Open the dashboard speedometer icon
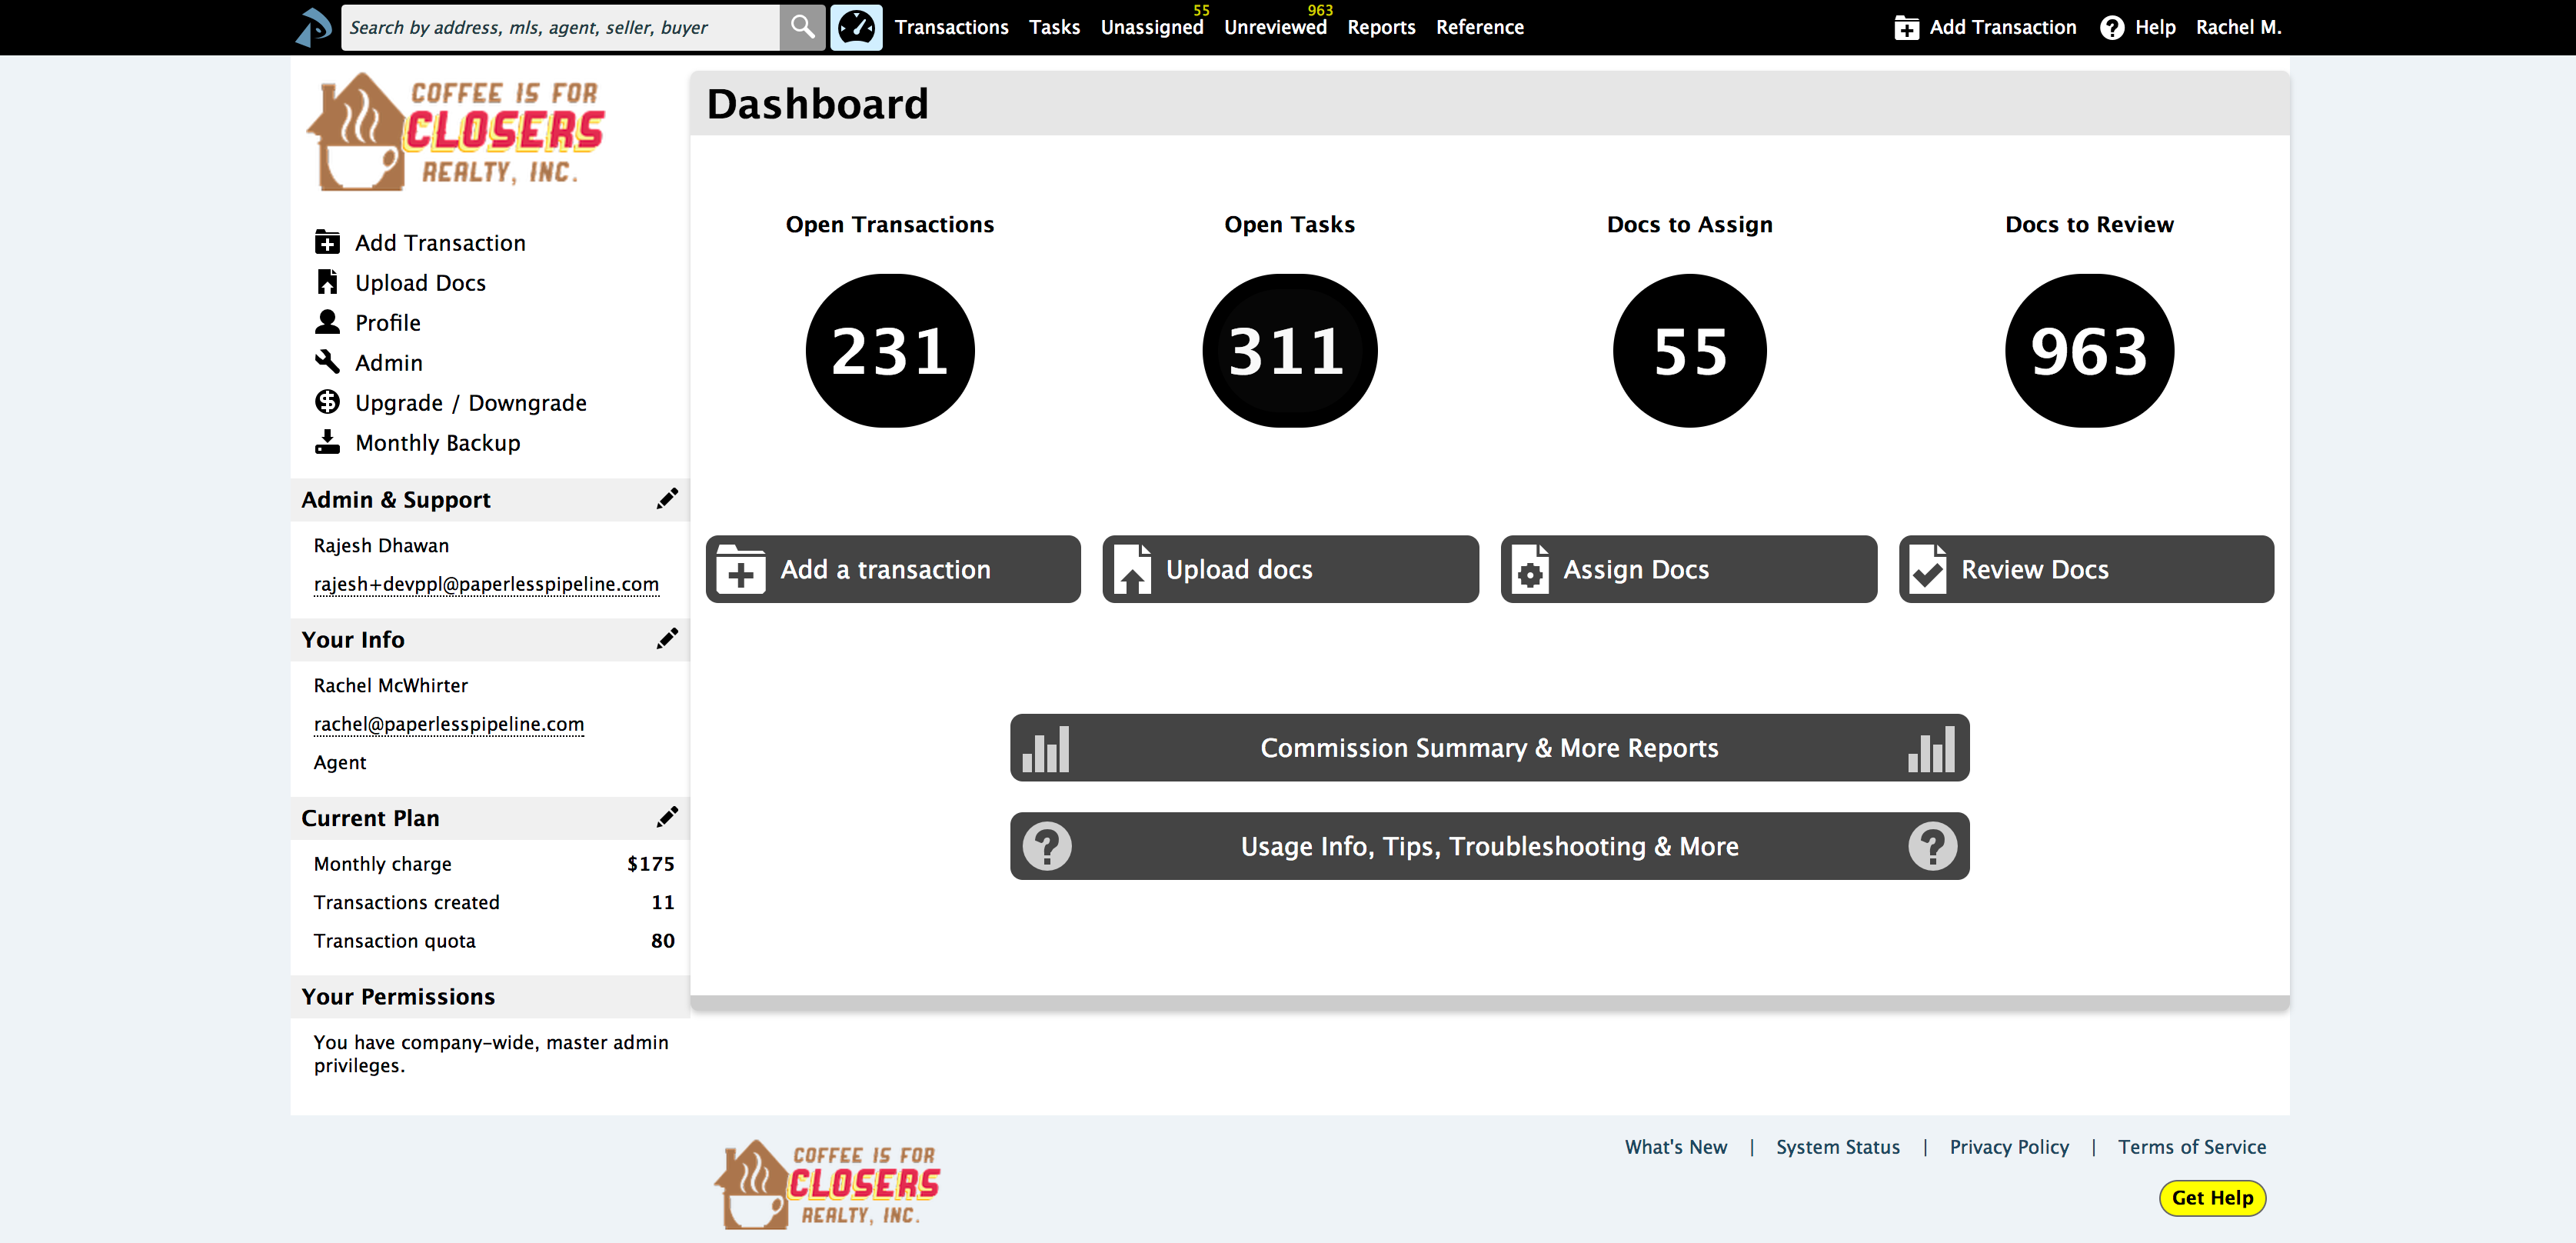Viewport: 2576px width, 1243px height. click(856, 27)
